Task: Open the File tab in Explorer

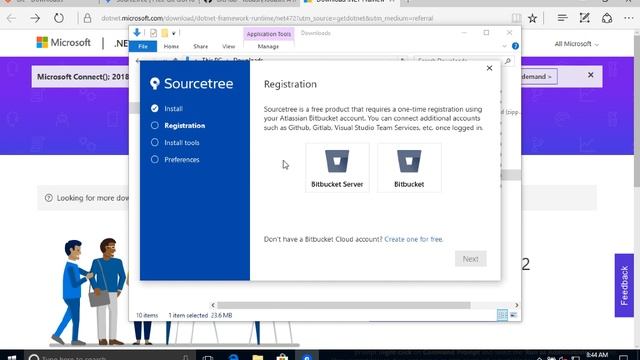Action: click(143, 47)
